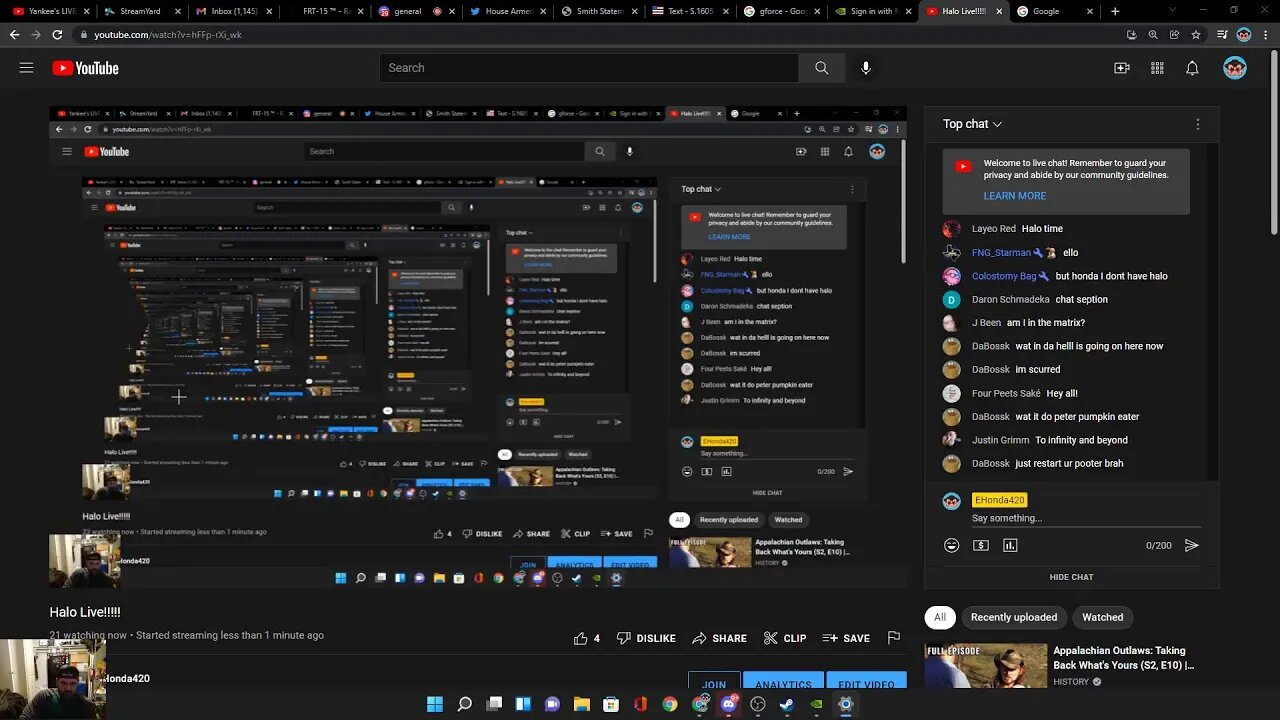Image resolution: width=1280 pixels, height=720 pixels.
Task: Open the YouTube apps grid
Action: [1157, 68]
